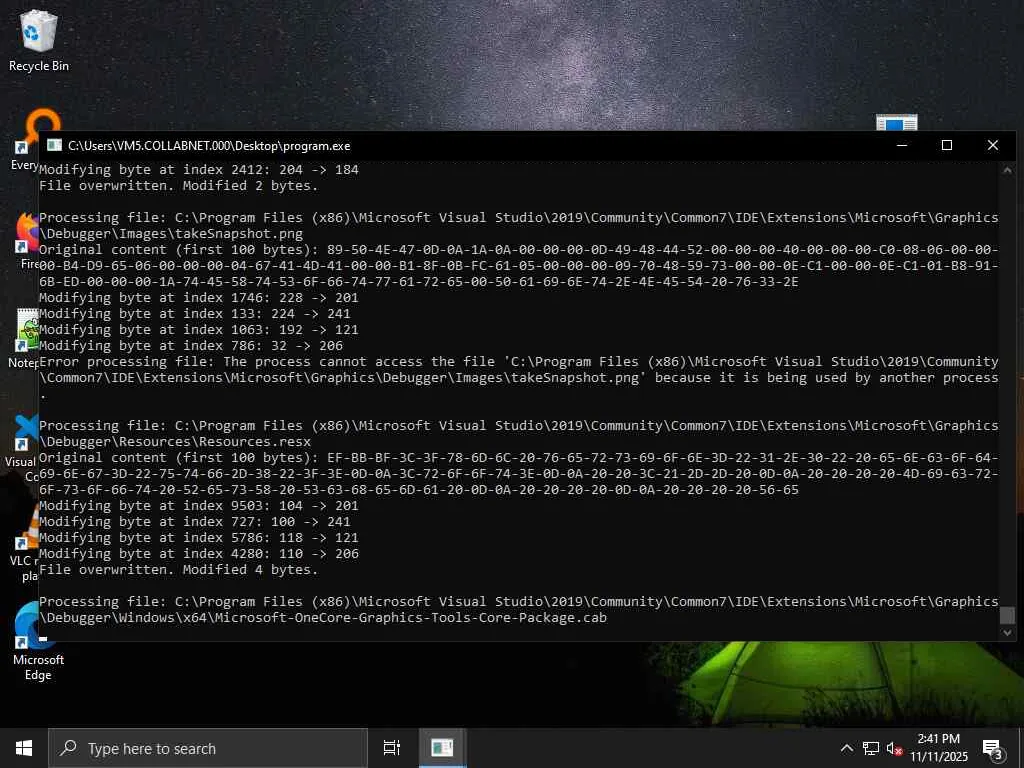Maximize the program.exe console window
The image size is (1024, 768).
tap(947, 145)
